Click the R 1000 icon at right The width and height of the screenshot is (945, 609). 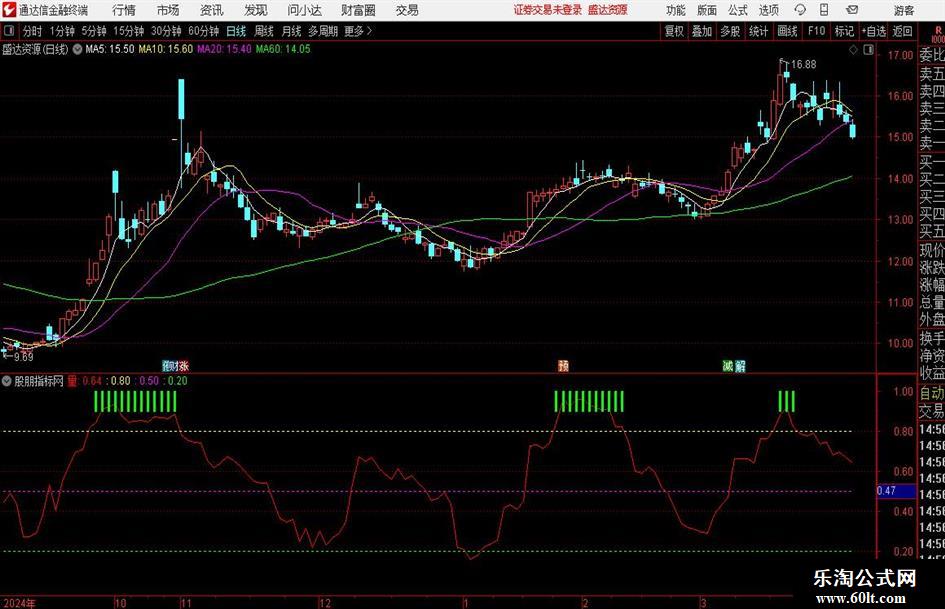click(937, 34)
